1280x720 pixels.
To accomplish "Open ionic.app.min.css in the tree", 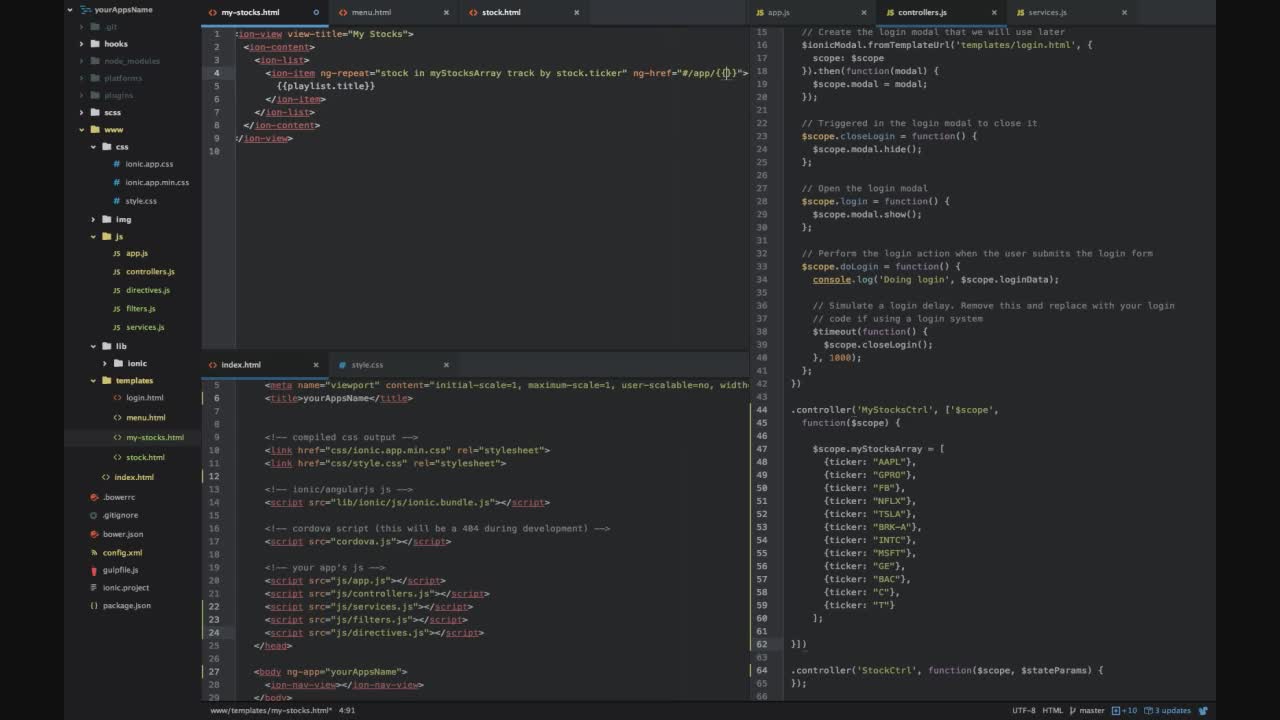I will pyautogui.click(x=157, y=183).
